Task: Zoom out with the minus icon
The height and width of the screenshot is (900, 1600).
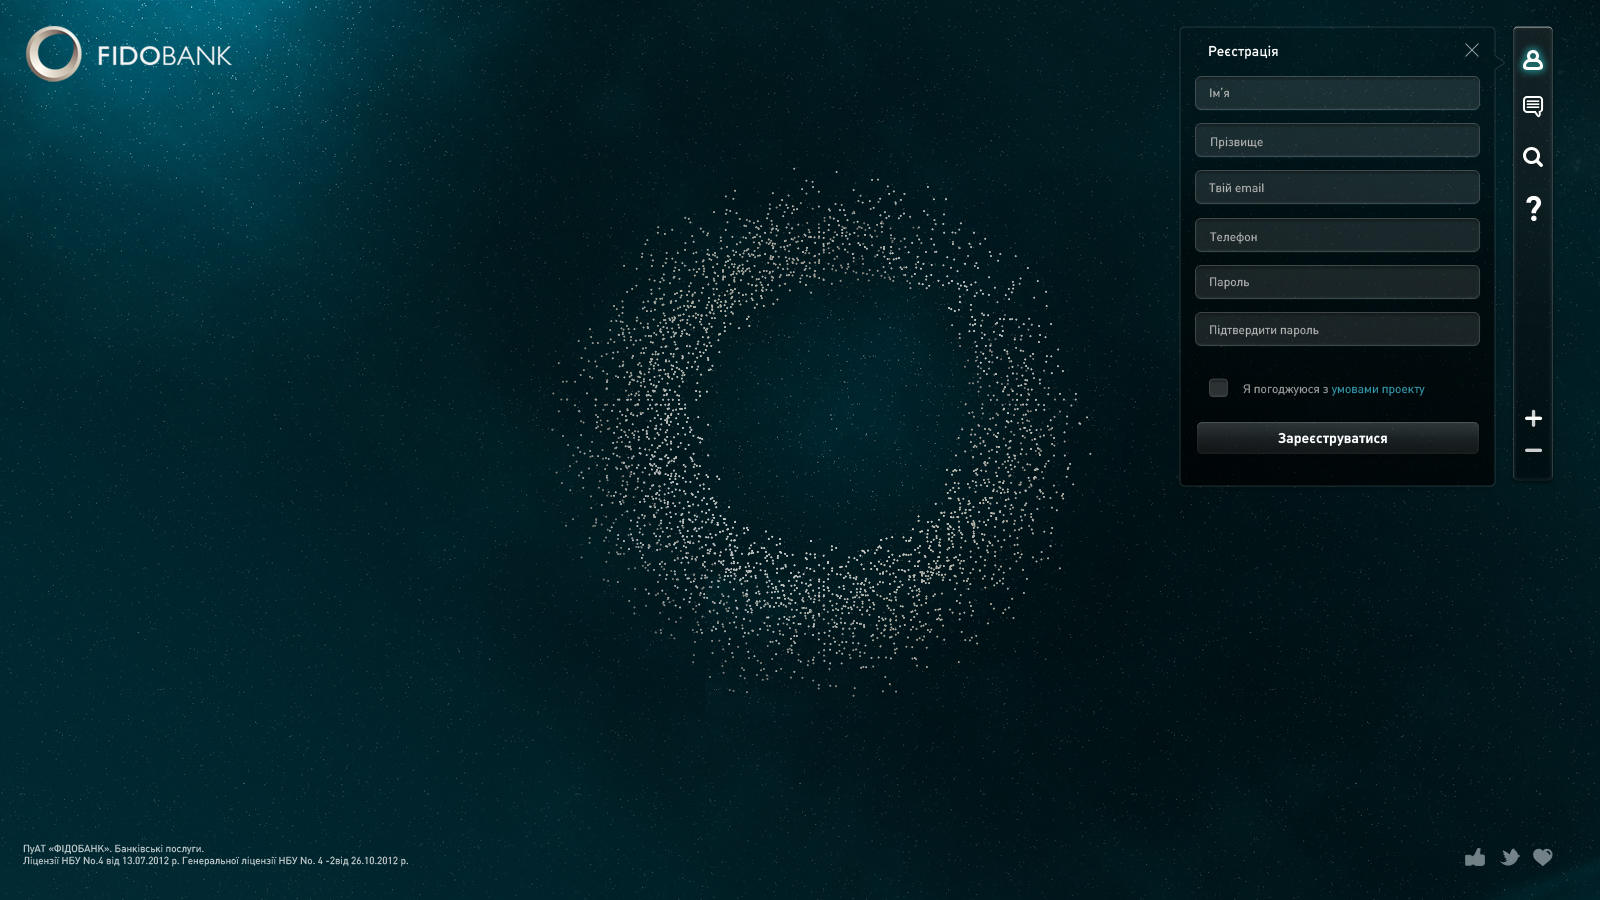Action: [x=1533, y=451]
